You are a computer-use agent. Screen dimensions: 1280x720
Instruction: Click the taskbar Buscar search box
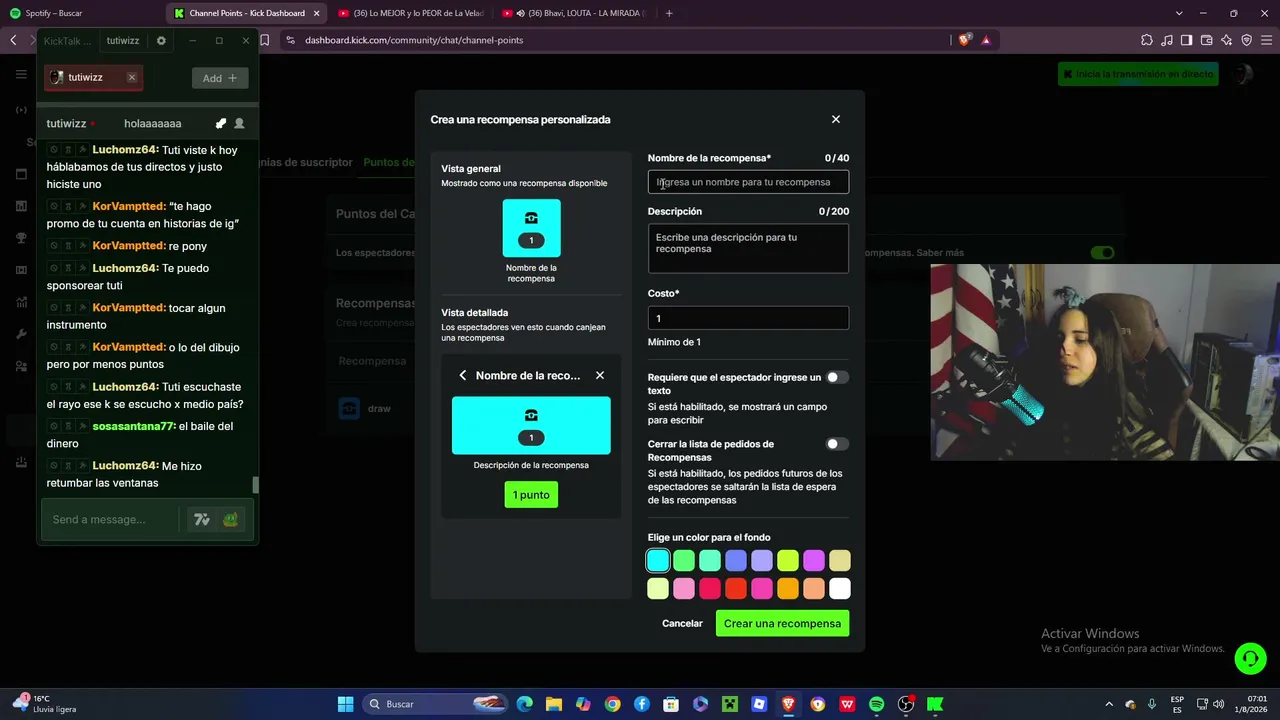[x=434, y=704]
